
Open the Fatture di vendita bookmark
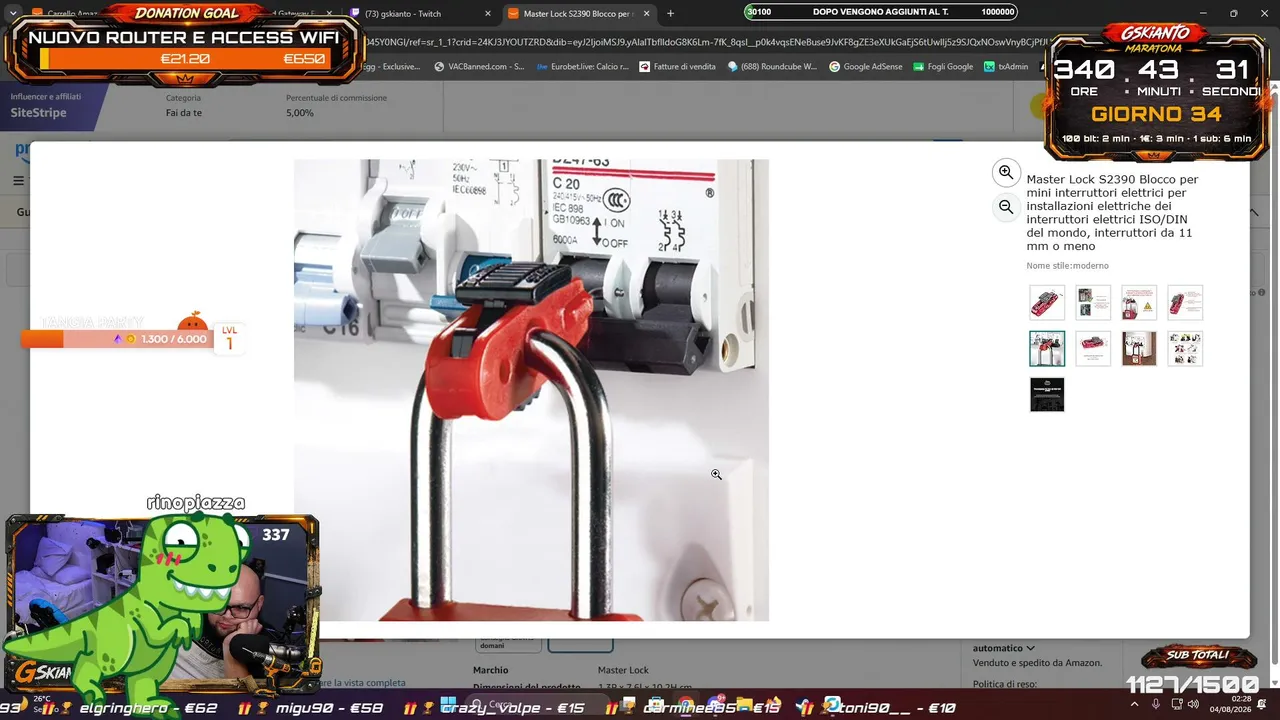pyautogui.click(x=677, y=66)
